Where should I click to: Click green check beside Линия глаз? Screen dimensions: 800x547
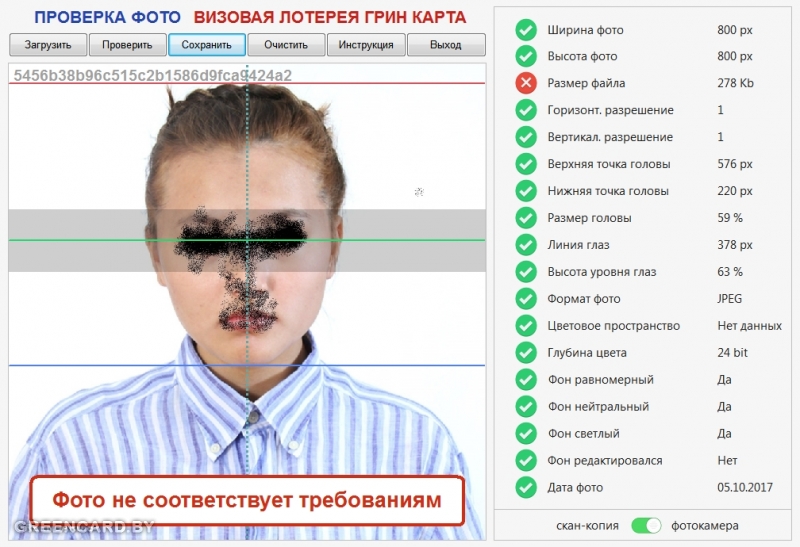(526, 245)
